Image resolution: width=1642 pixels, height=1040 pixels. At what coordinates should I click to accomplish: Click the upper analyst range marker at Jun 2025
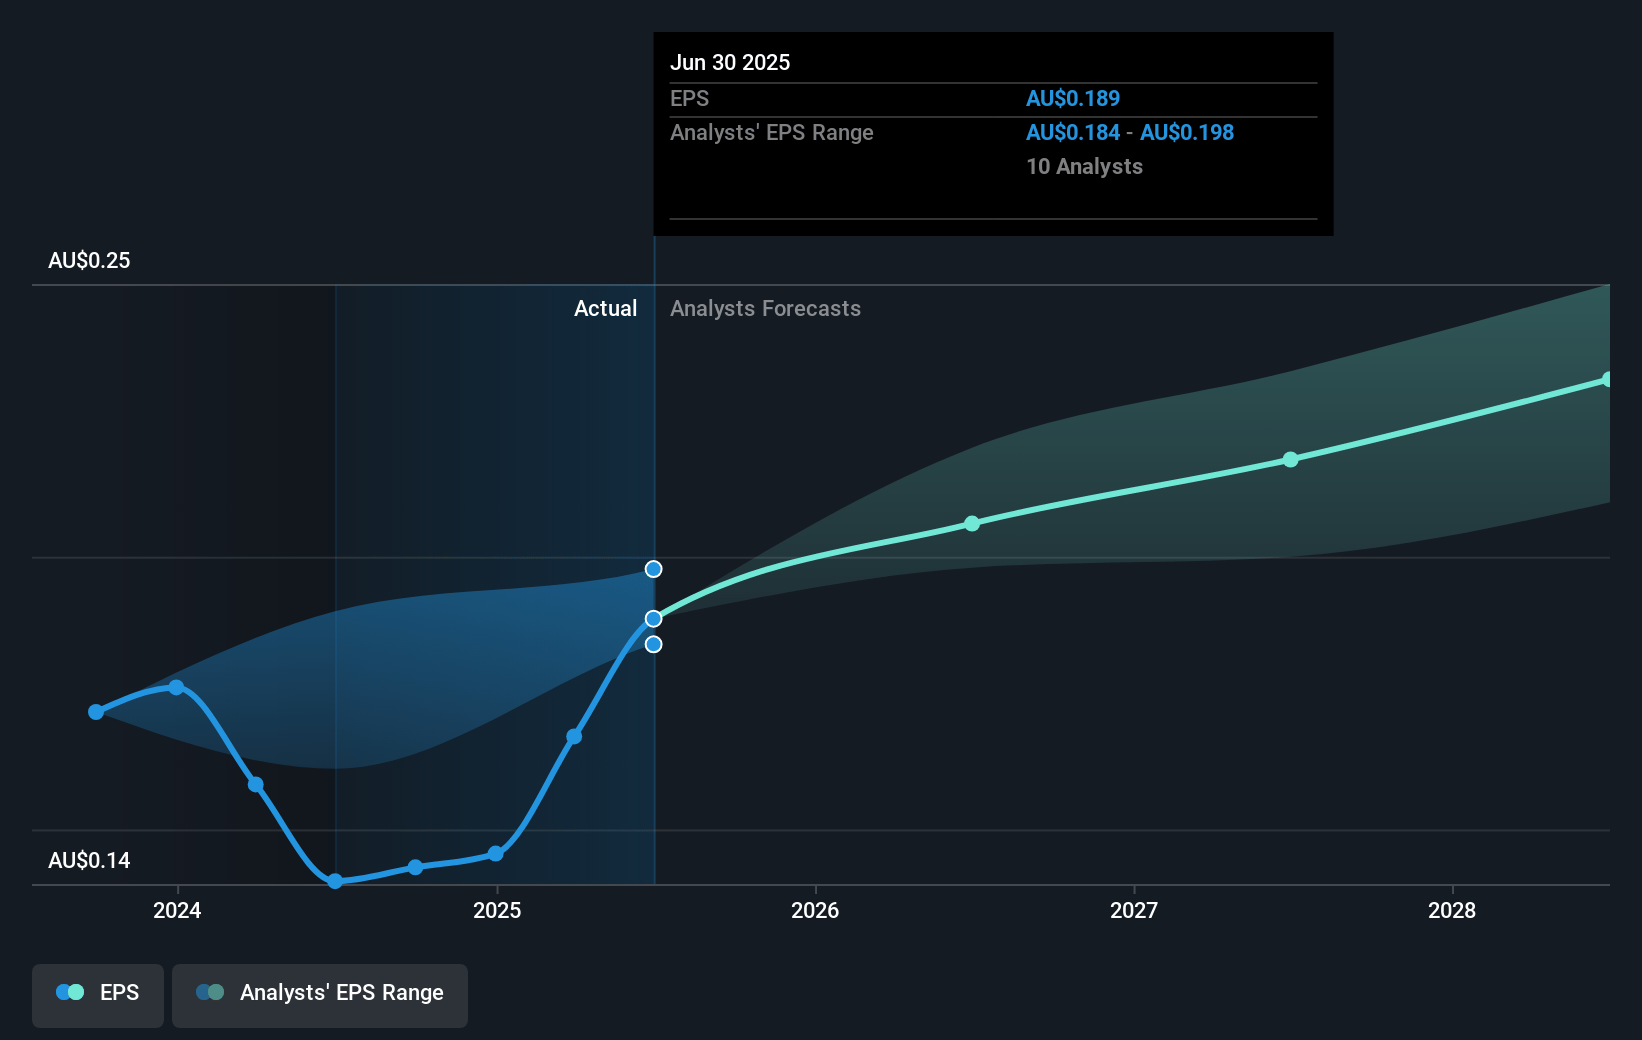pos(653,569)
